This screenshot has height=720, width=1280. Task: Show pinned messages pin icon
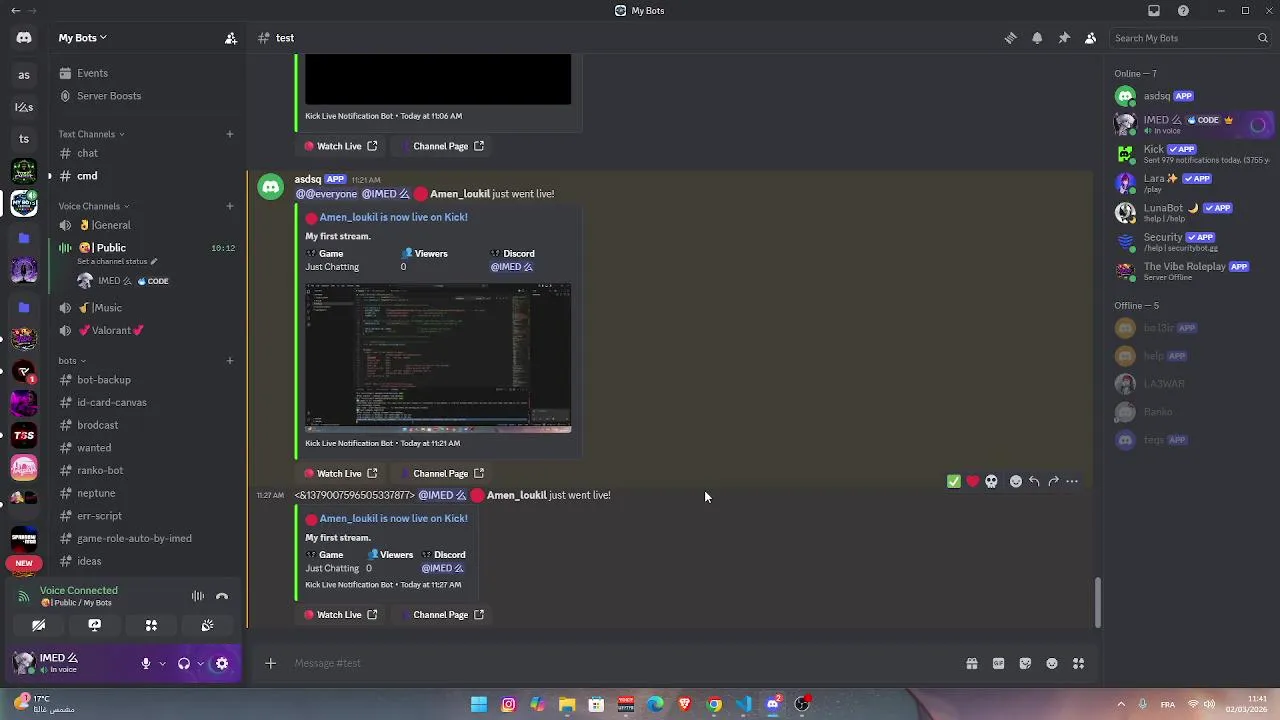coord(1064,38)
